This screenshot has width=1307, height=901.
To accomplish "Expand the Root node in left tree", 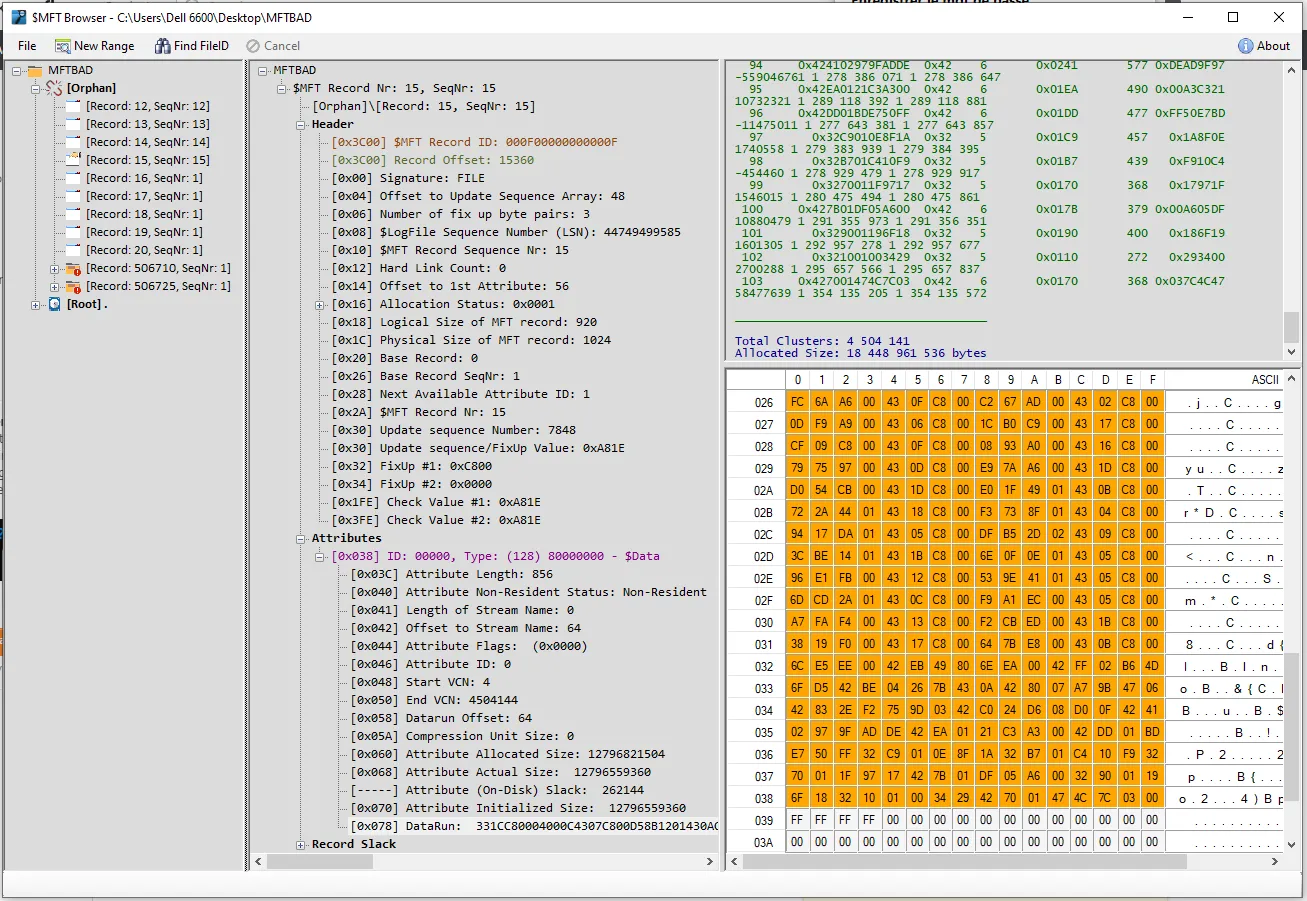I will [x=37, y=304].
